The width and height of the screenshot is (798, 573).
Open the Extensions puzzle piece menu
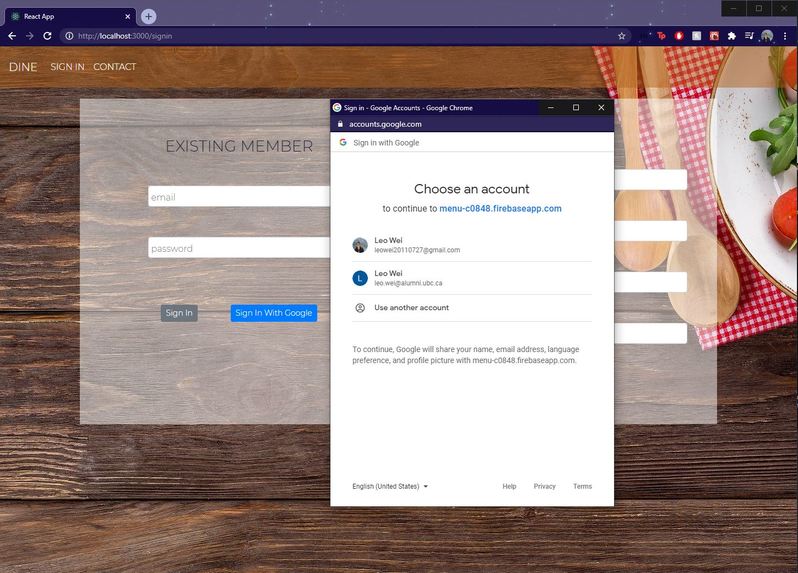731,36
